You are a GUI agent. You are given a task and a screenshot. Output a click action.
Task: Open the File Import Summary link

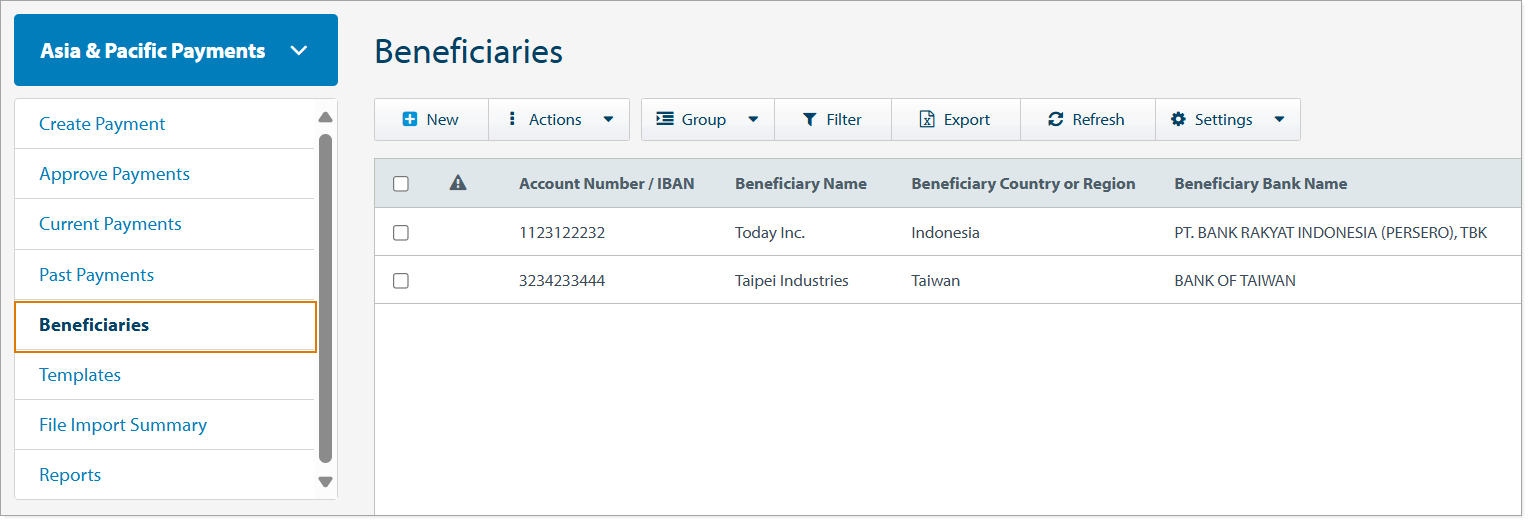click(x=123, y=425)
